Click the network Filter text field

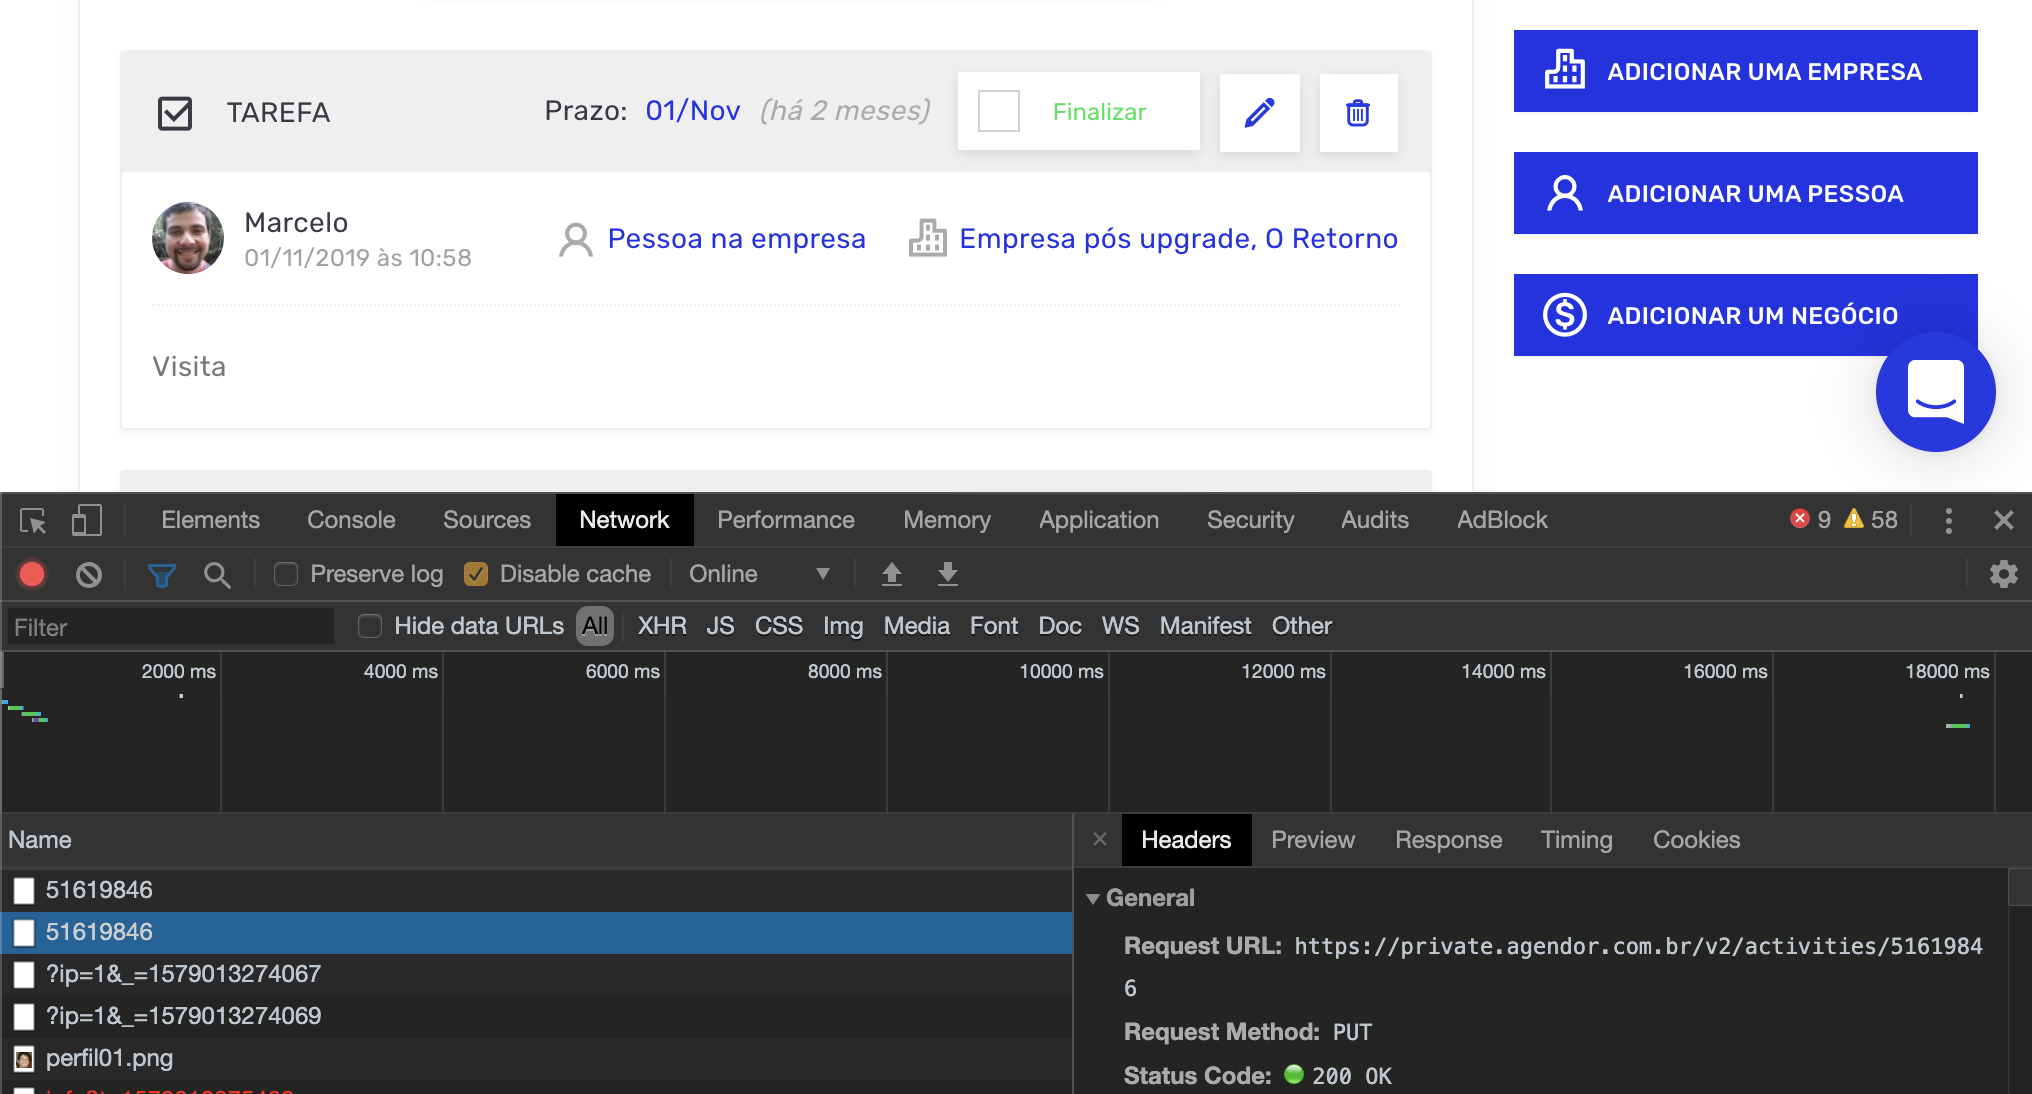click(x=170, y=627)
